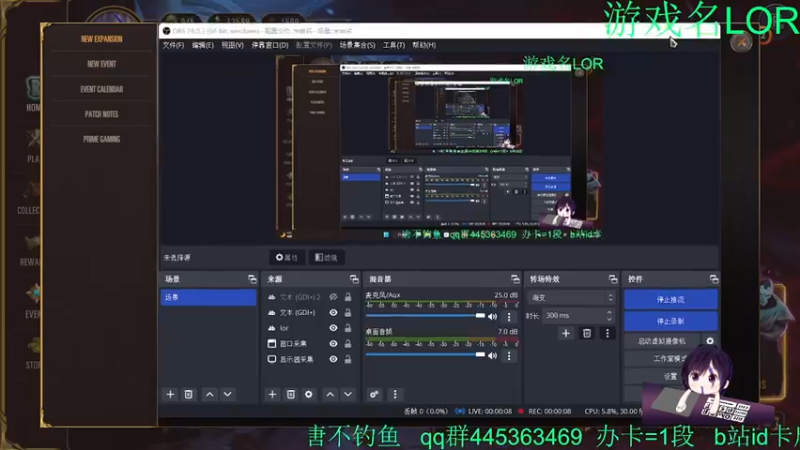Open source 滤镜 filters button
800x450 pixels.
click(x=327, y=258)
